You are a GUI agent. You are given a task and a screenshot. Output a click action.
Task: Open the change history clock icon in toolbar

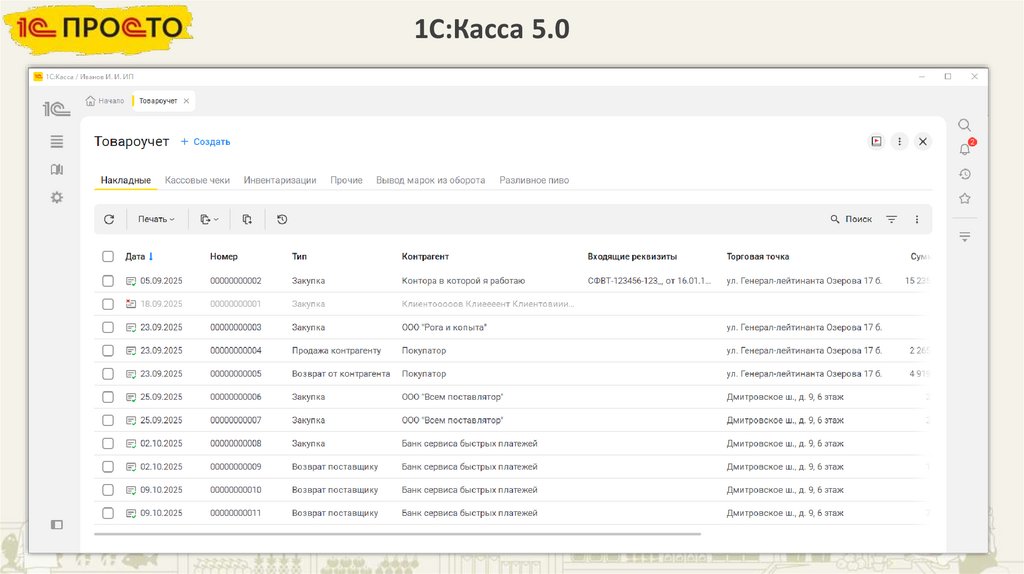pos(282,219)
